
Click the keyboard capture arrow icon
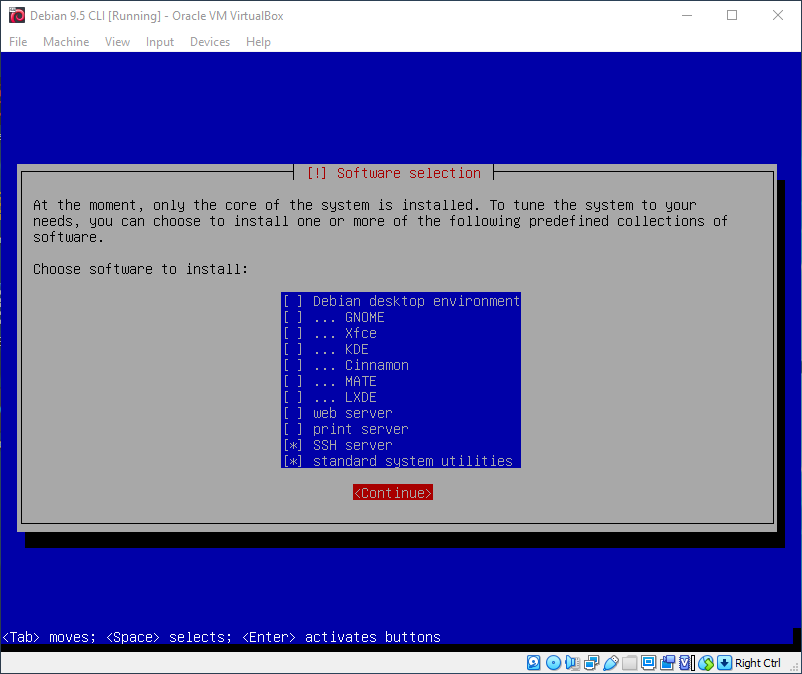coord(724,663)
